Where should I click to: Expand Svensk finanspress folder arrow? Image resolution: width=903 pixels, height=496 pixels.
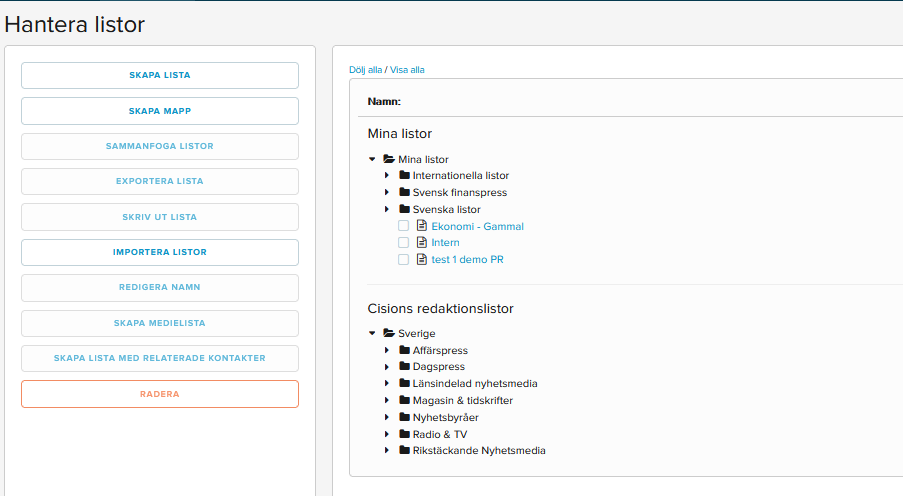(x=387, y=192)
